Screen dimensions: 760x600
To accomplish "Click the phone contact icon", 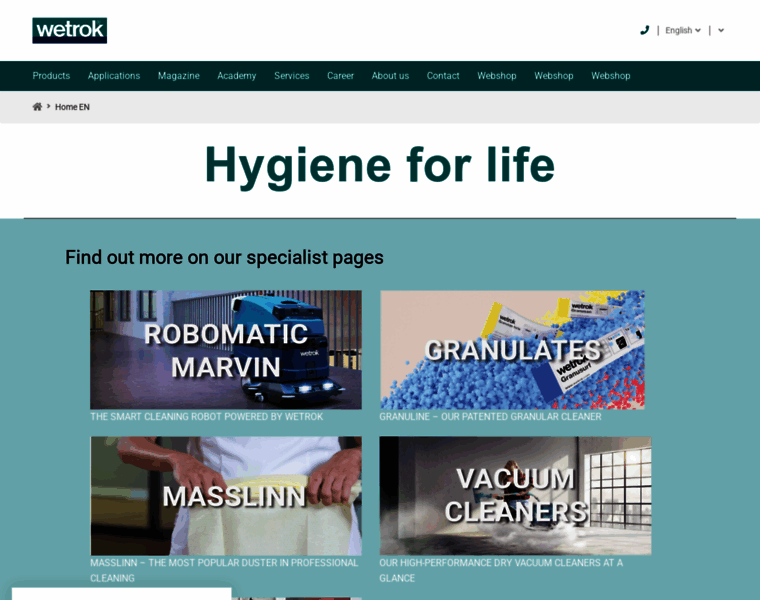I will [644, 31].
